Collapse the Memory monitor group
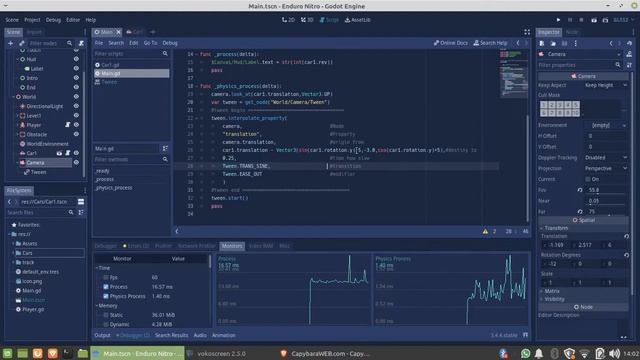The width and height of the screenshot is (640, 360). click(x=97, y=306)
